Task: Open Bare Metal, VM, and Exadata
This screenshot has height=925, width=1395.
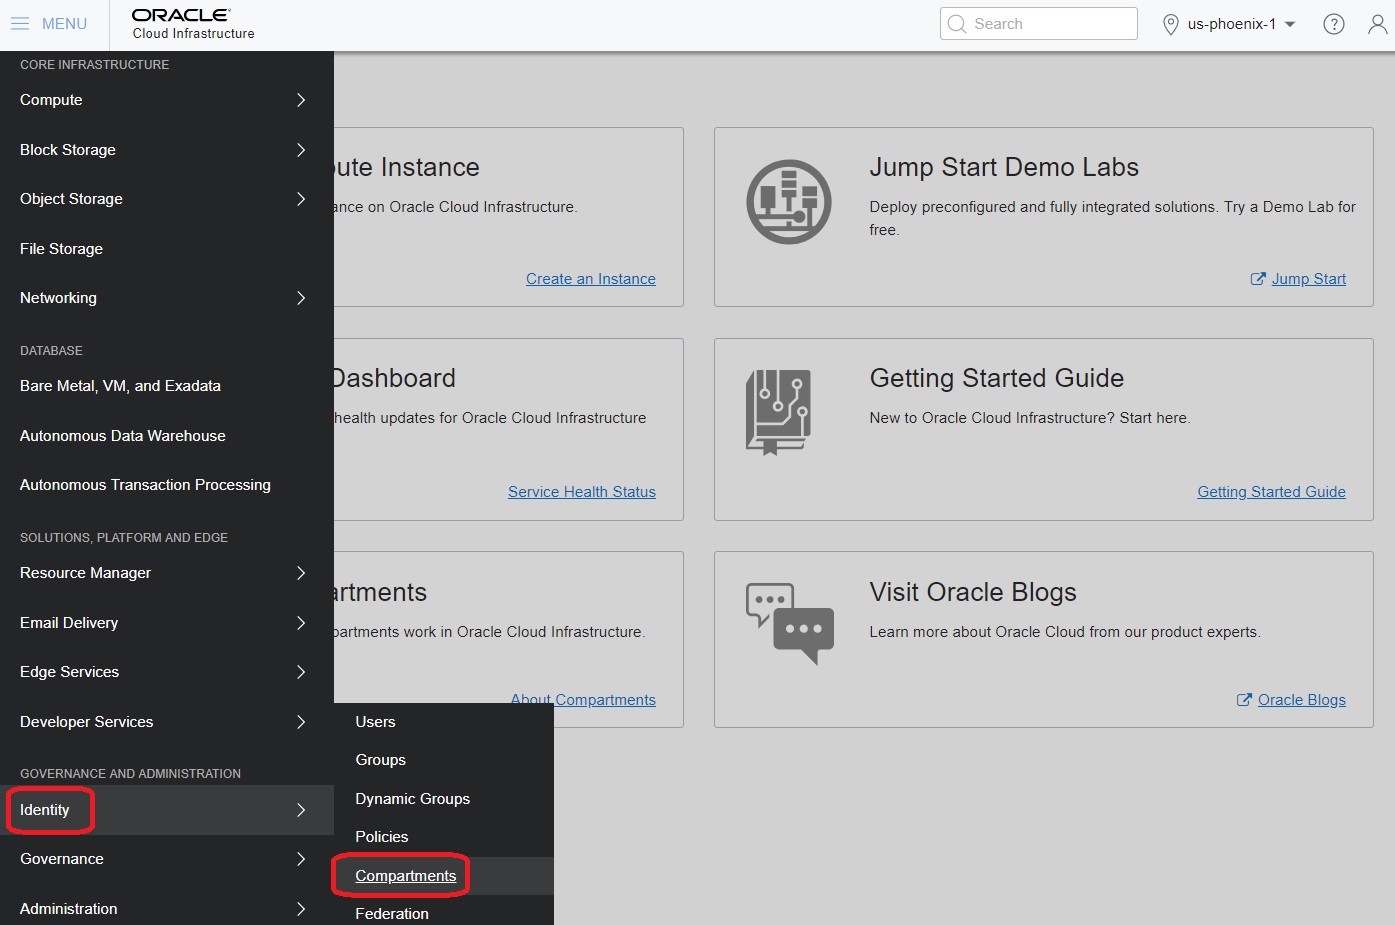Action: point(120,386)
